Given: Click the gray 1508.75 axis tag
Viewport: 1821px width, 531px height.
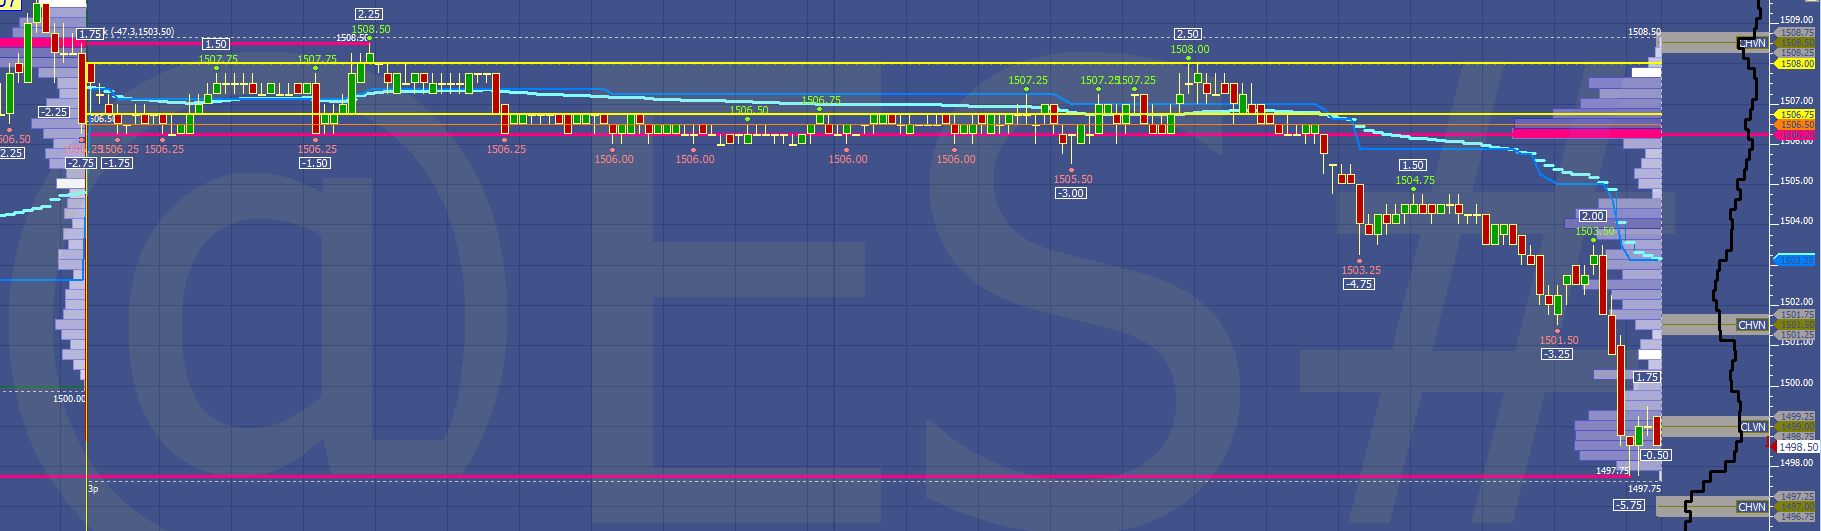Looking at the screenshot, I should [1796, 33].
